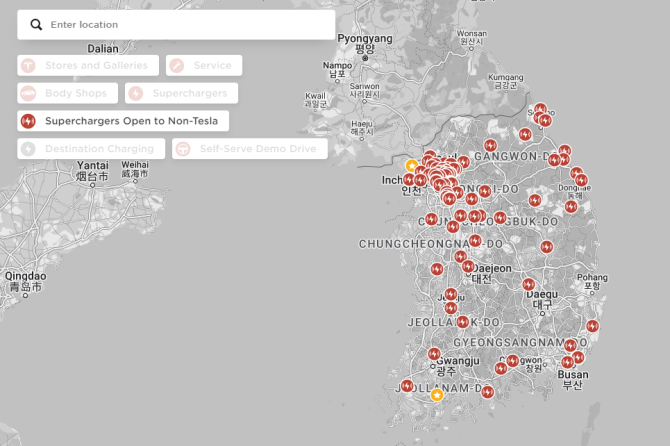Select the yellow star marker near Incheon
670x446 pixels.
411,166
